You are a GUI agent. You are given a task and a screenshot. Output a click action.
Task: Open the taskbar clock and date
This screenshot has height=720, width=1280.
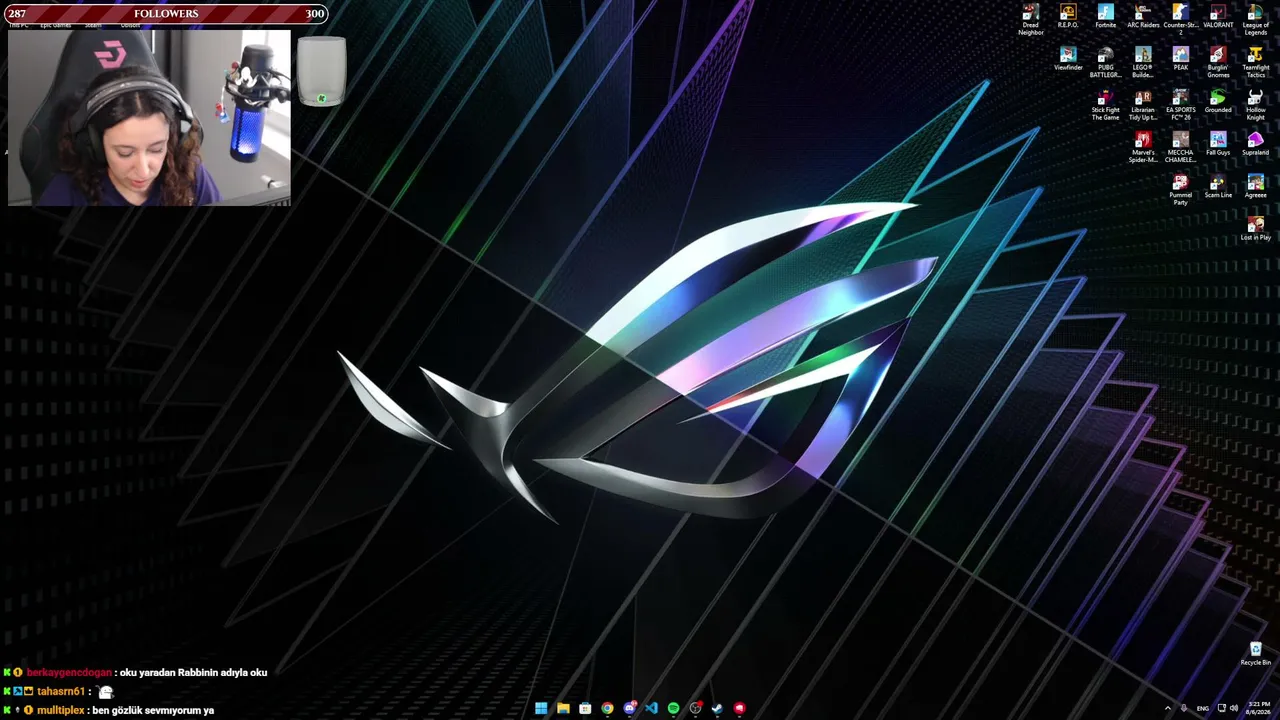pyautogui.click(x=1260, y=708)
